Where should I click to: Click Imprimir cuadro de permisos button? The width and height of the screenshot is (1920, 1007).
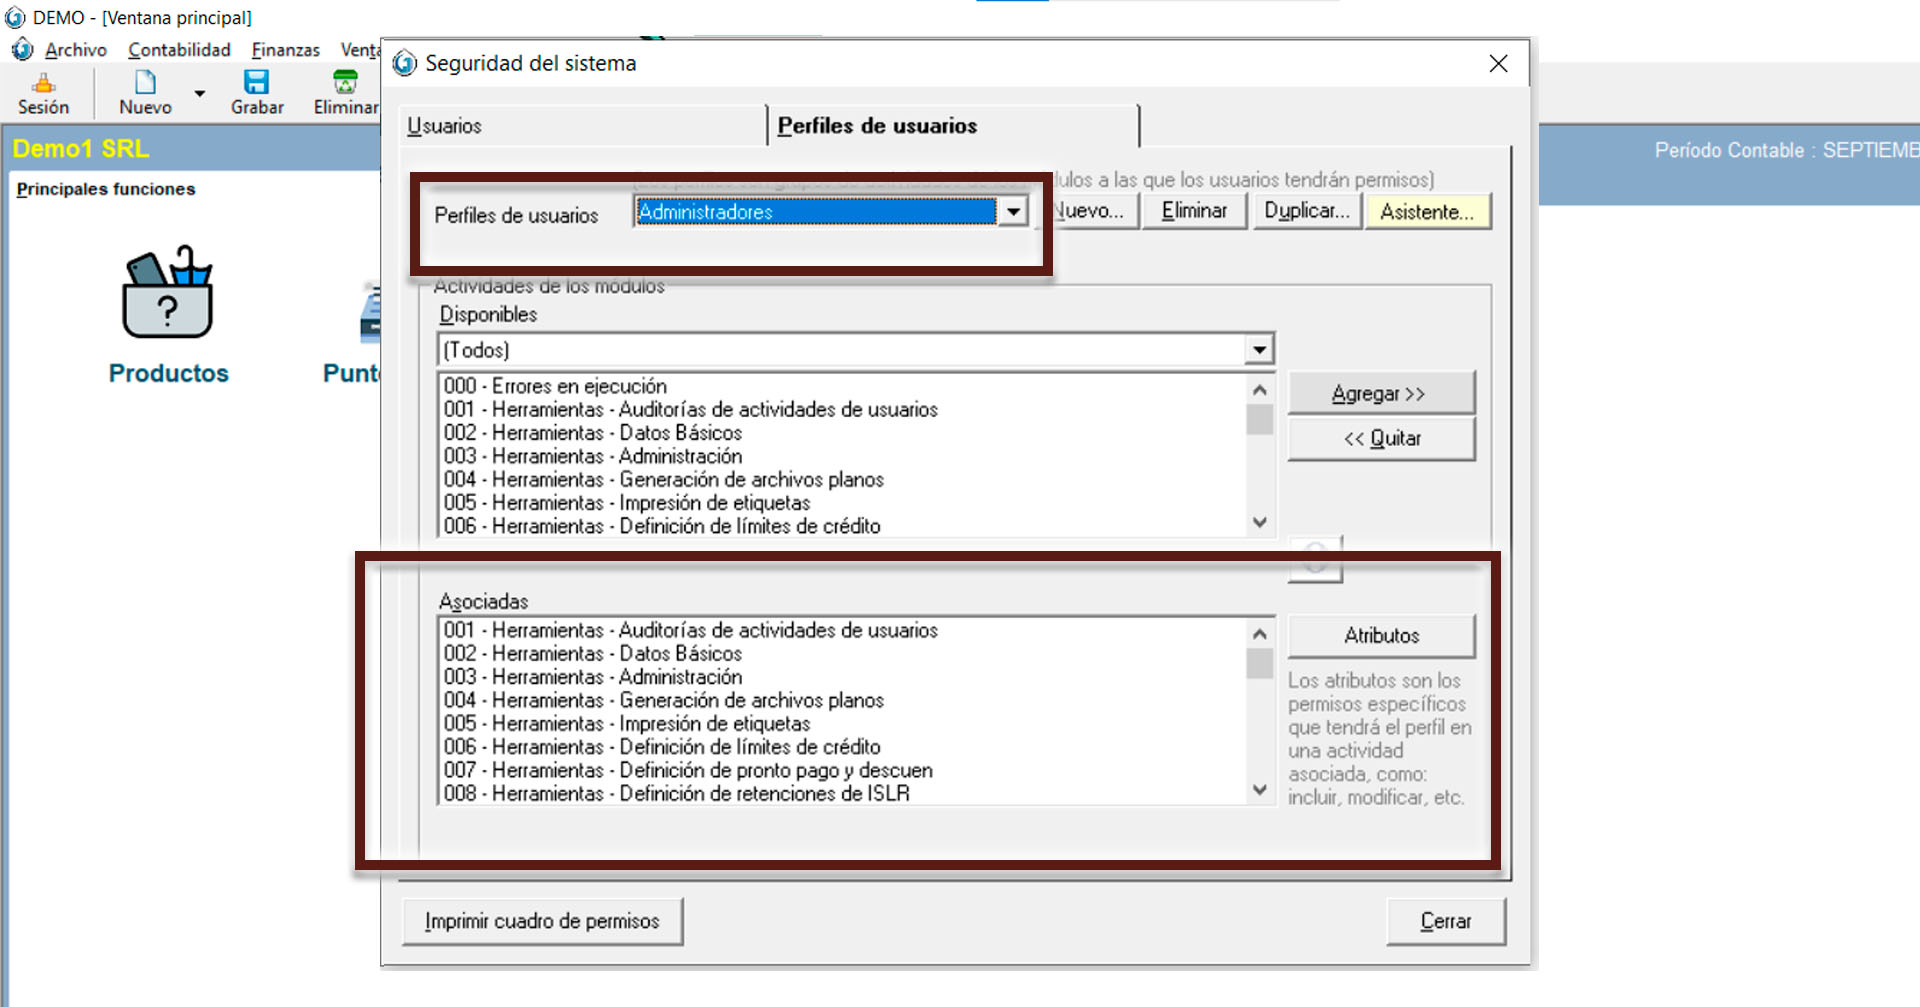(542, 921)
